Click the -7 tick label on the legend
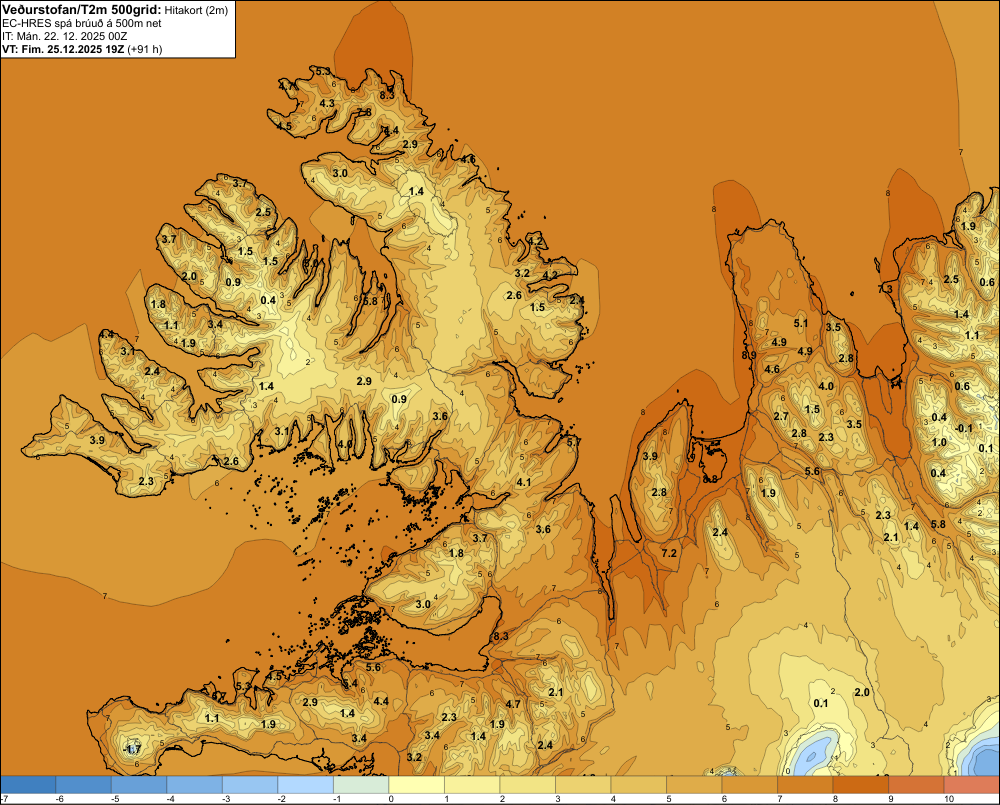The width and height of the screenshot is (1000, 805). pos(4,799)
